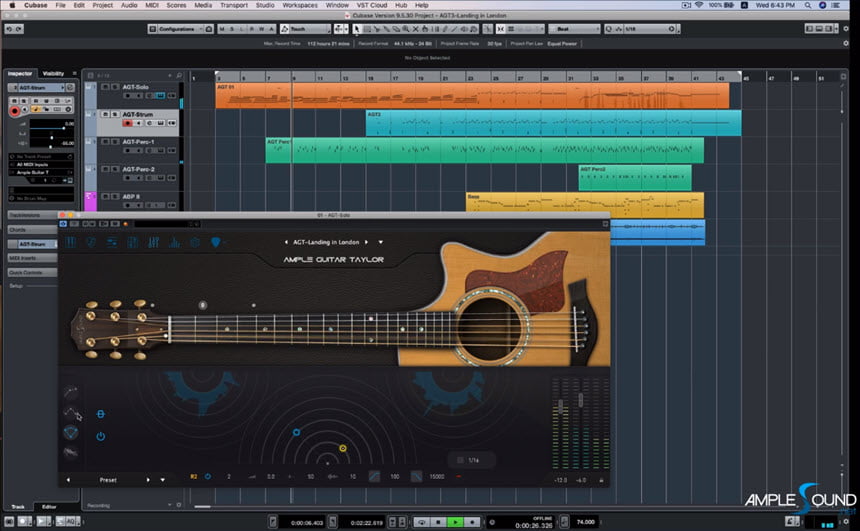The width and height of the screenshot is (860, 531).
Task: Record-enable the AGT-Strum track in track list
Action: click(x=128, y=123)
